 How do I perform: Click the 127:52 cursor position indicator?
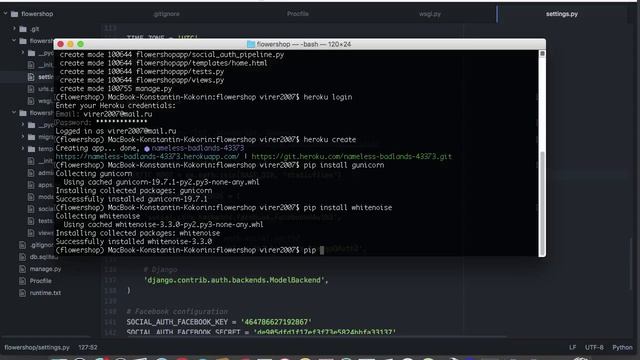(88, 347)
